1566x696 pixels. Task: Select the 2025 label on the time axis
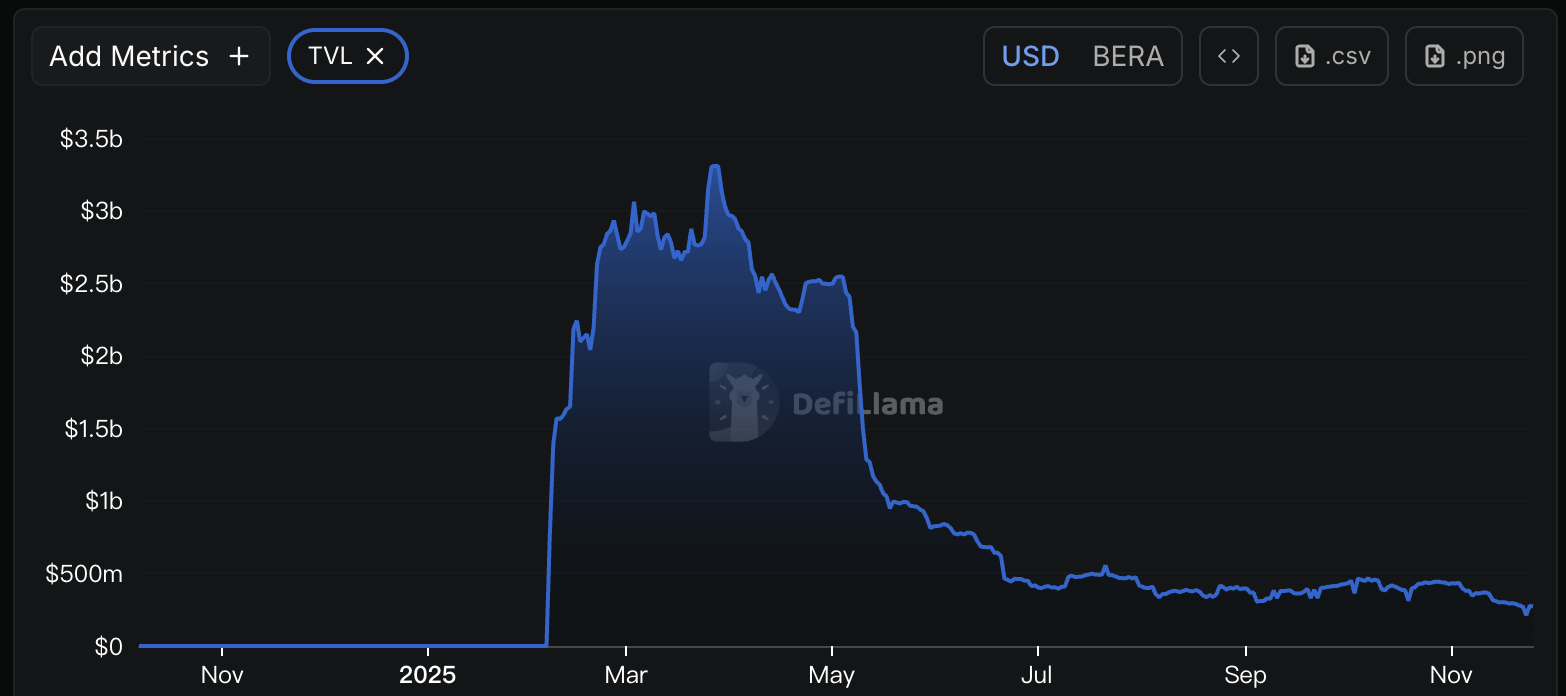coord(427,675)
